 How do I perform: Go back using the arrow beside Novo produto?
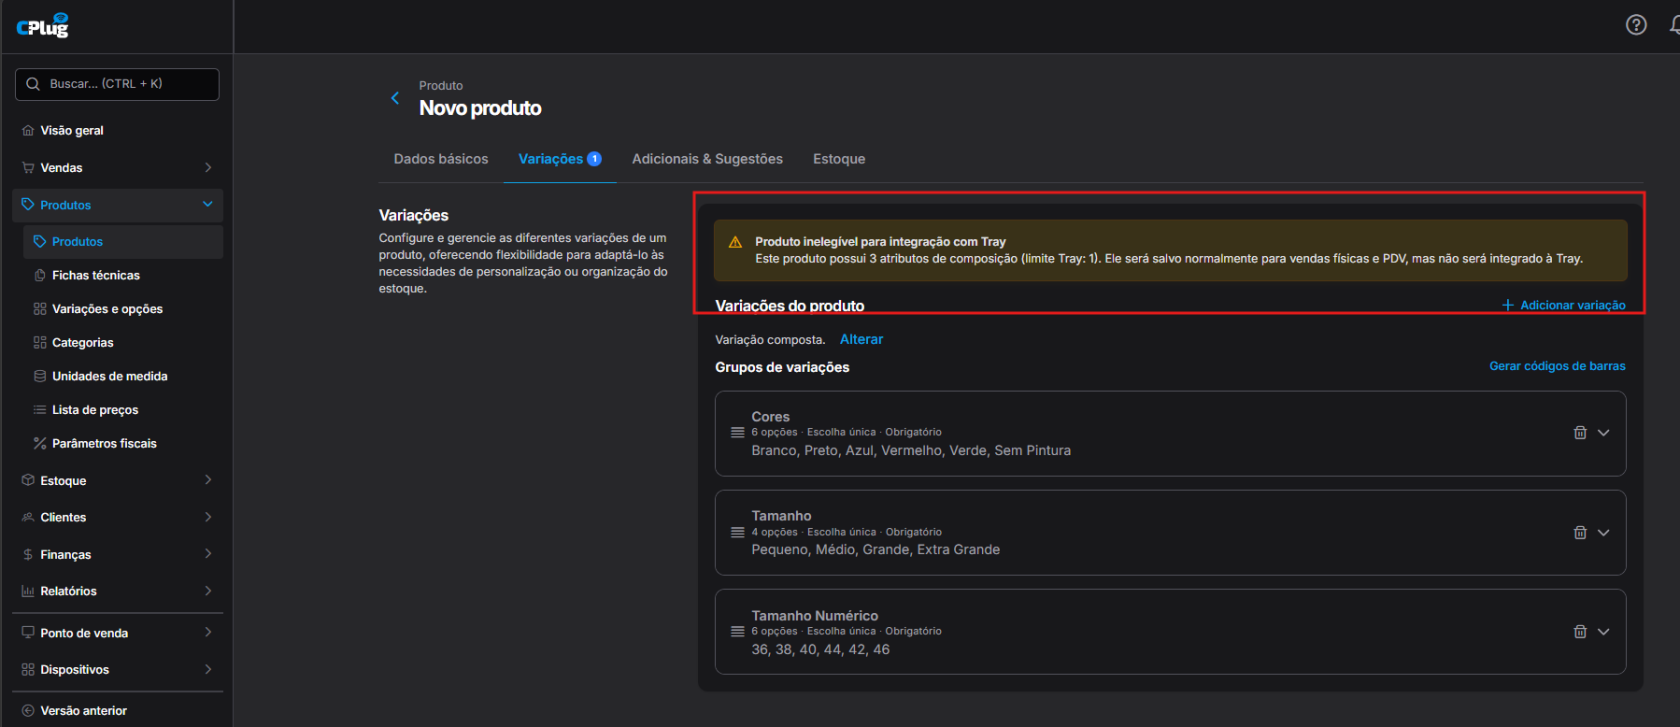[x=395, y=98]
